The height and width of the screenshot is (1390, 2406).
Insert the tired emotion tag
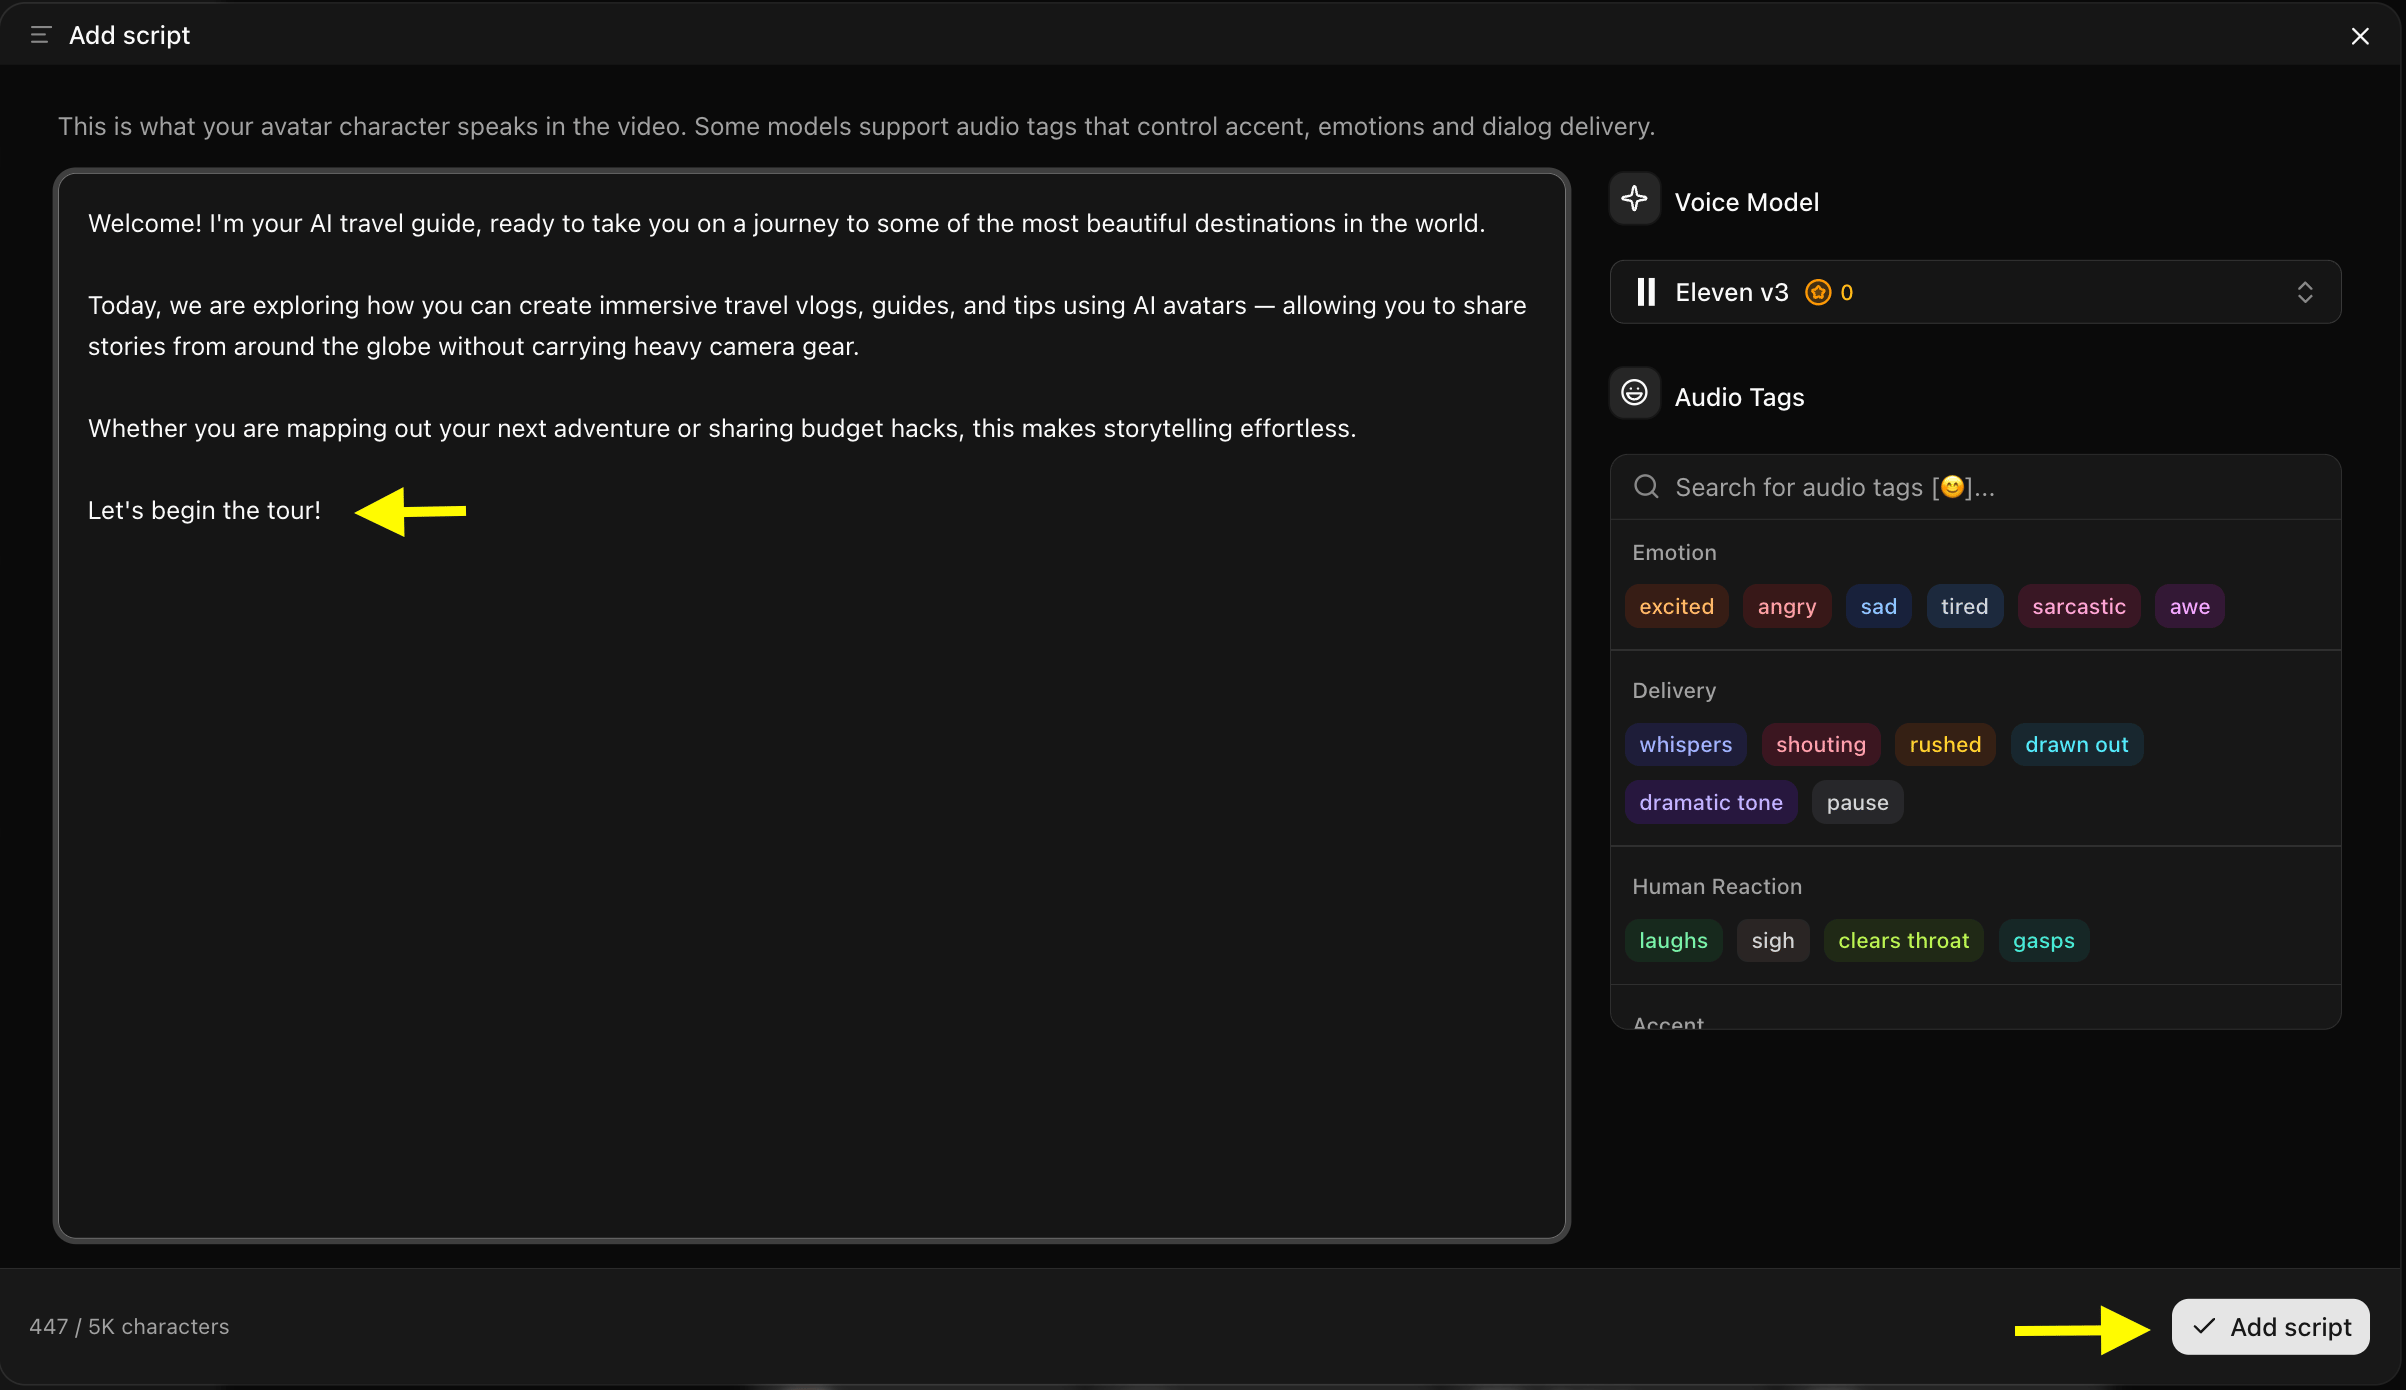click(1964, 606)
